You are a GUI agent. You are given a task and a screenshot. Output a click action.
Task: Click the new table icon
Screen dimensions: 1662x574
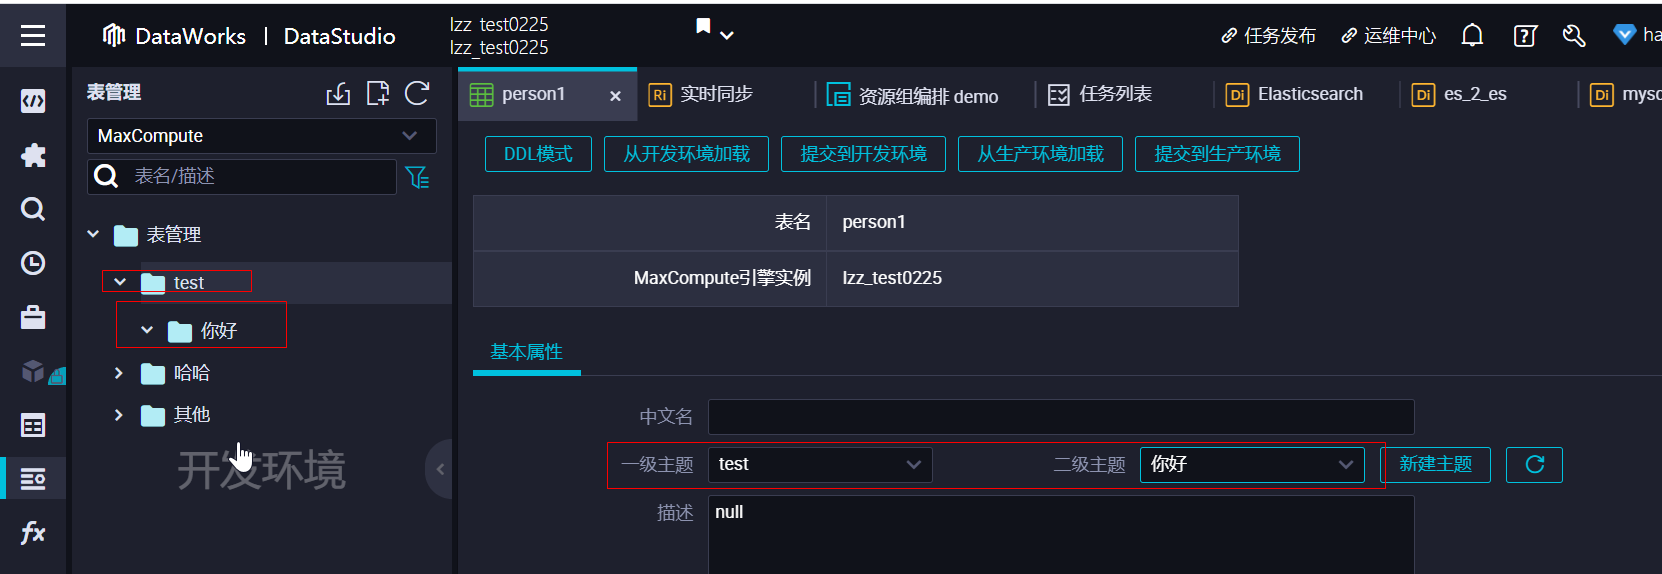378,94
